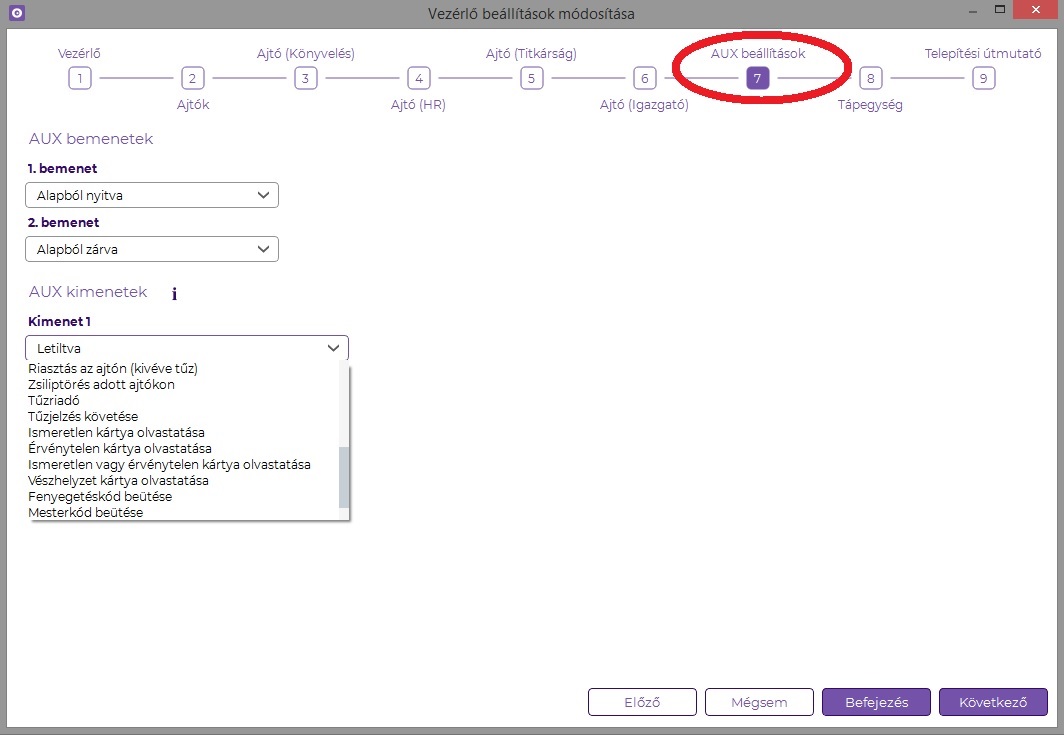Click the Befejezés button
This screenshot has height=735, width=1064.
(x=876, y=702)
